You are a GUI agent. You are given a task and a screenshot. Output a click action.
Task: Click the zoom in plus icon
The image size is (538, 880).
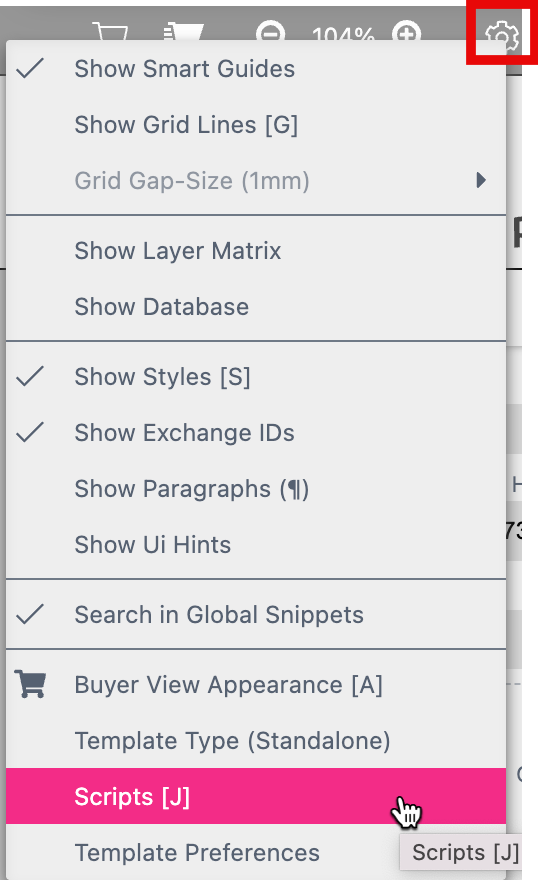coord(406,33)
